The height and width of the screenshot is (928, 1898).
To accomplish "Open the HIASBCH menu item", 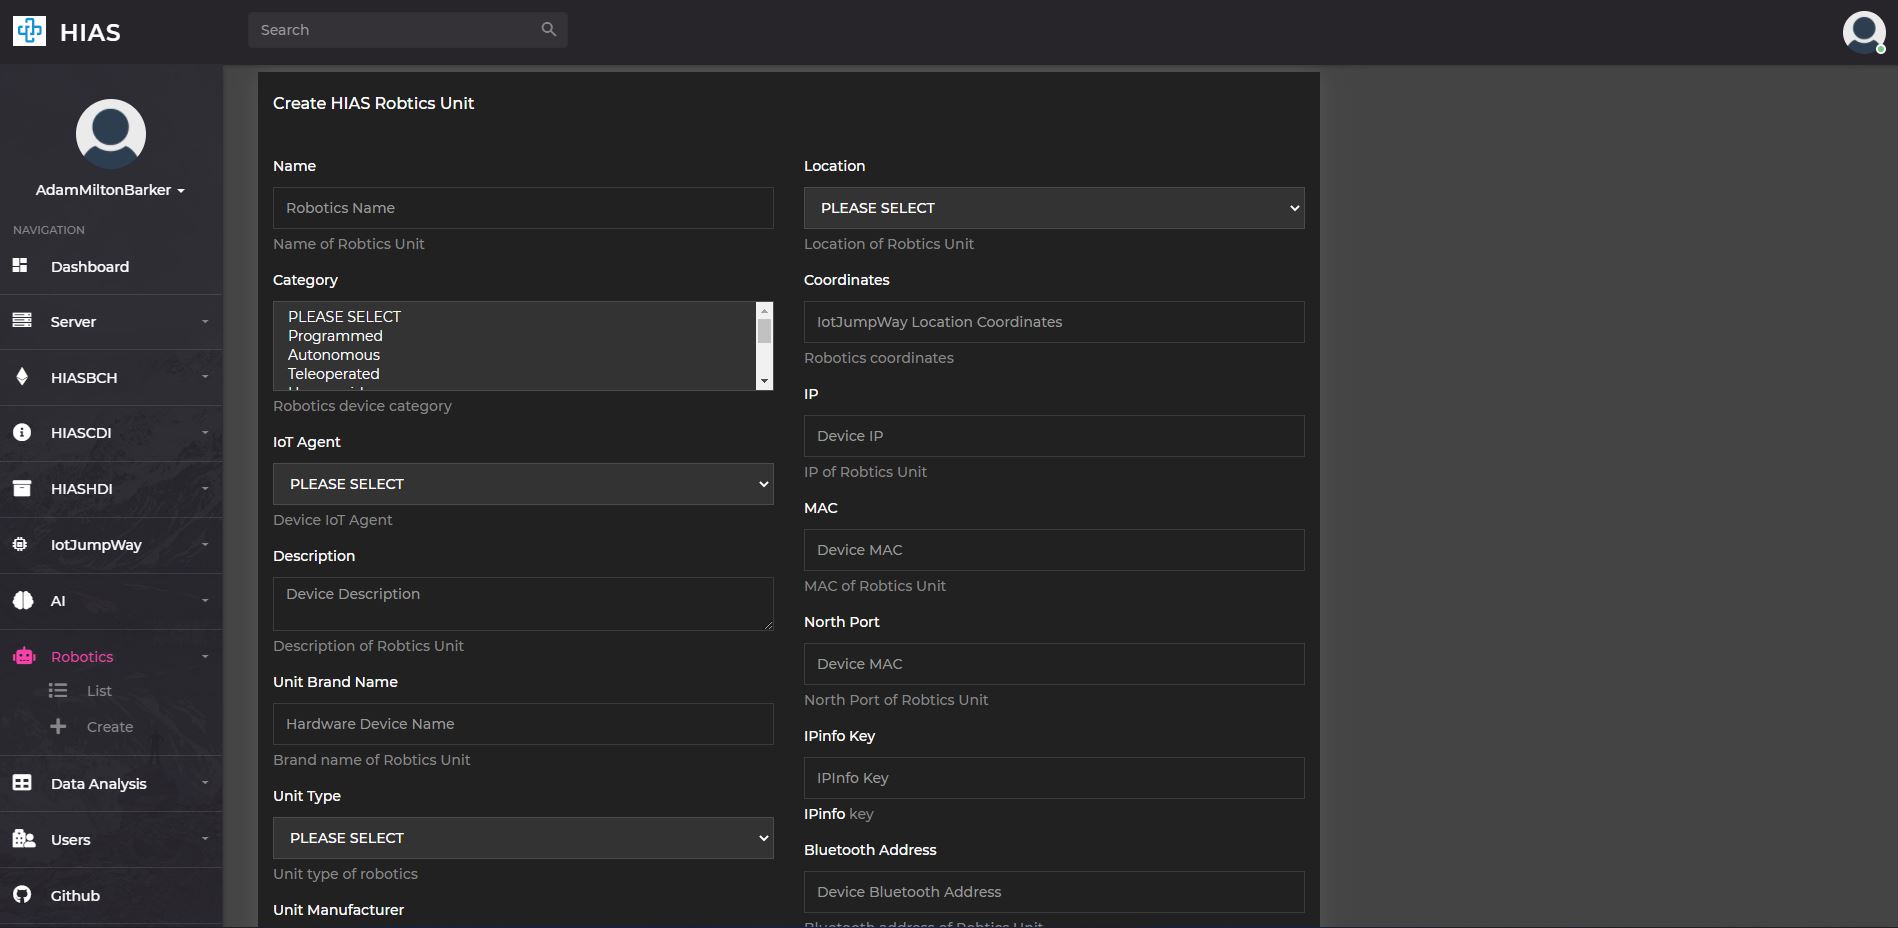I will (111, 377).
